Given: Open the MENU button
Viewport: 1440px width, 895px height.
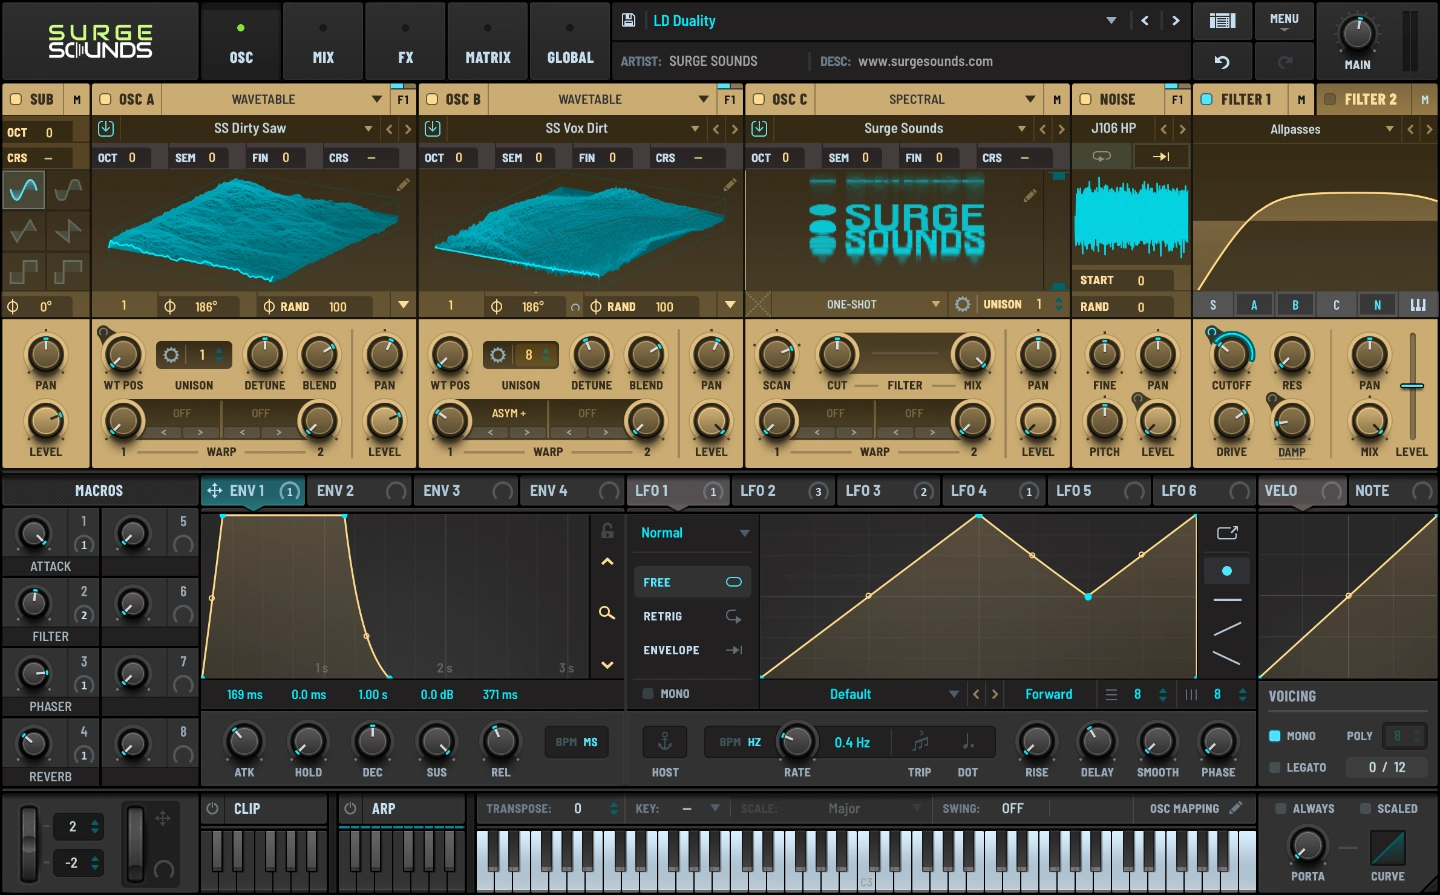Looking at the screenshot, I should 1284,21.
